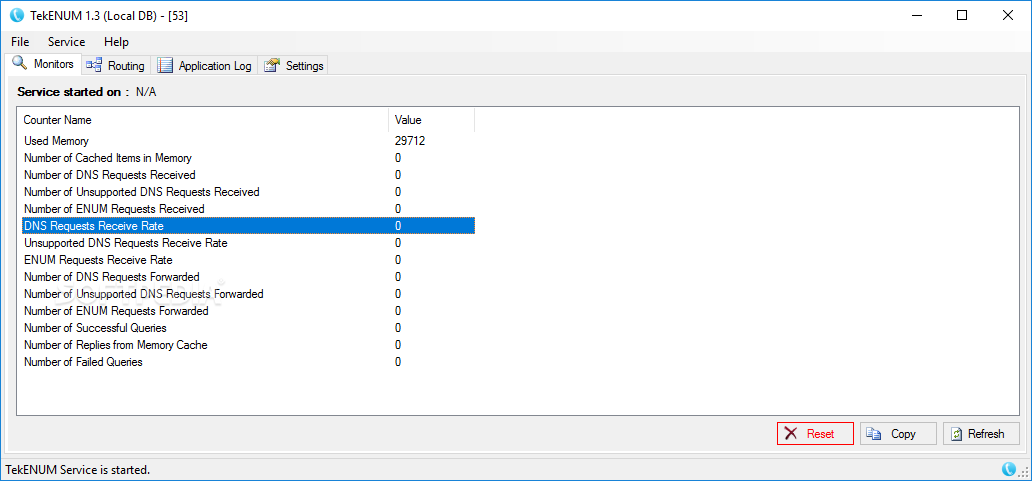Minimize the TekENUM window
The width and height of the screenshot is (1032, 481).
[917, 15]
